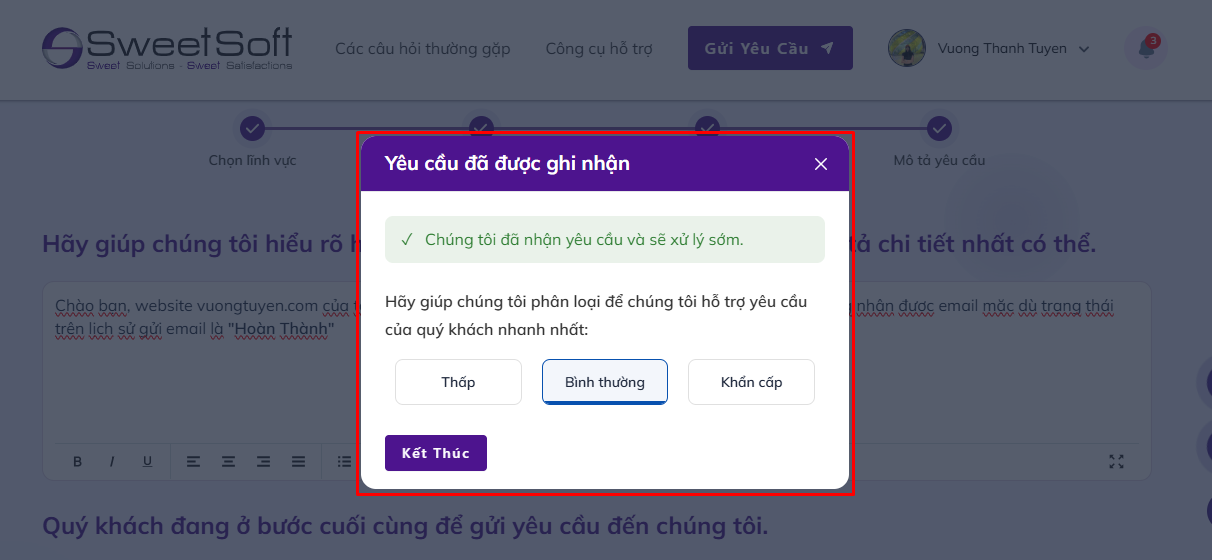This screenshot has width=1212, height=560.
Task: Click the notification bell icon
Action: 1145,49
